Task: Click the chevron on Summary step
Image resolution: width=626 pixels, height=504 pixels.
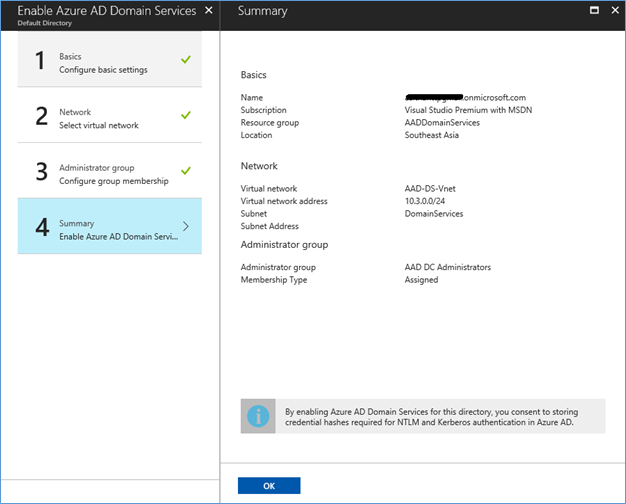Action: 186,226
